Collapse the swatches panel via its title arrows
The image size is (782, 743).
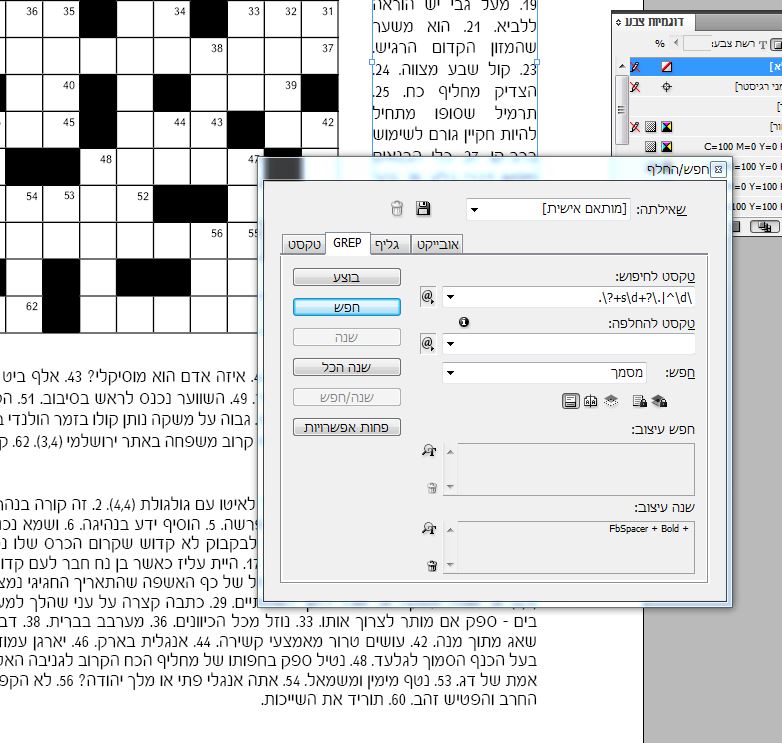[618, 22]
